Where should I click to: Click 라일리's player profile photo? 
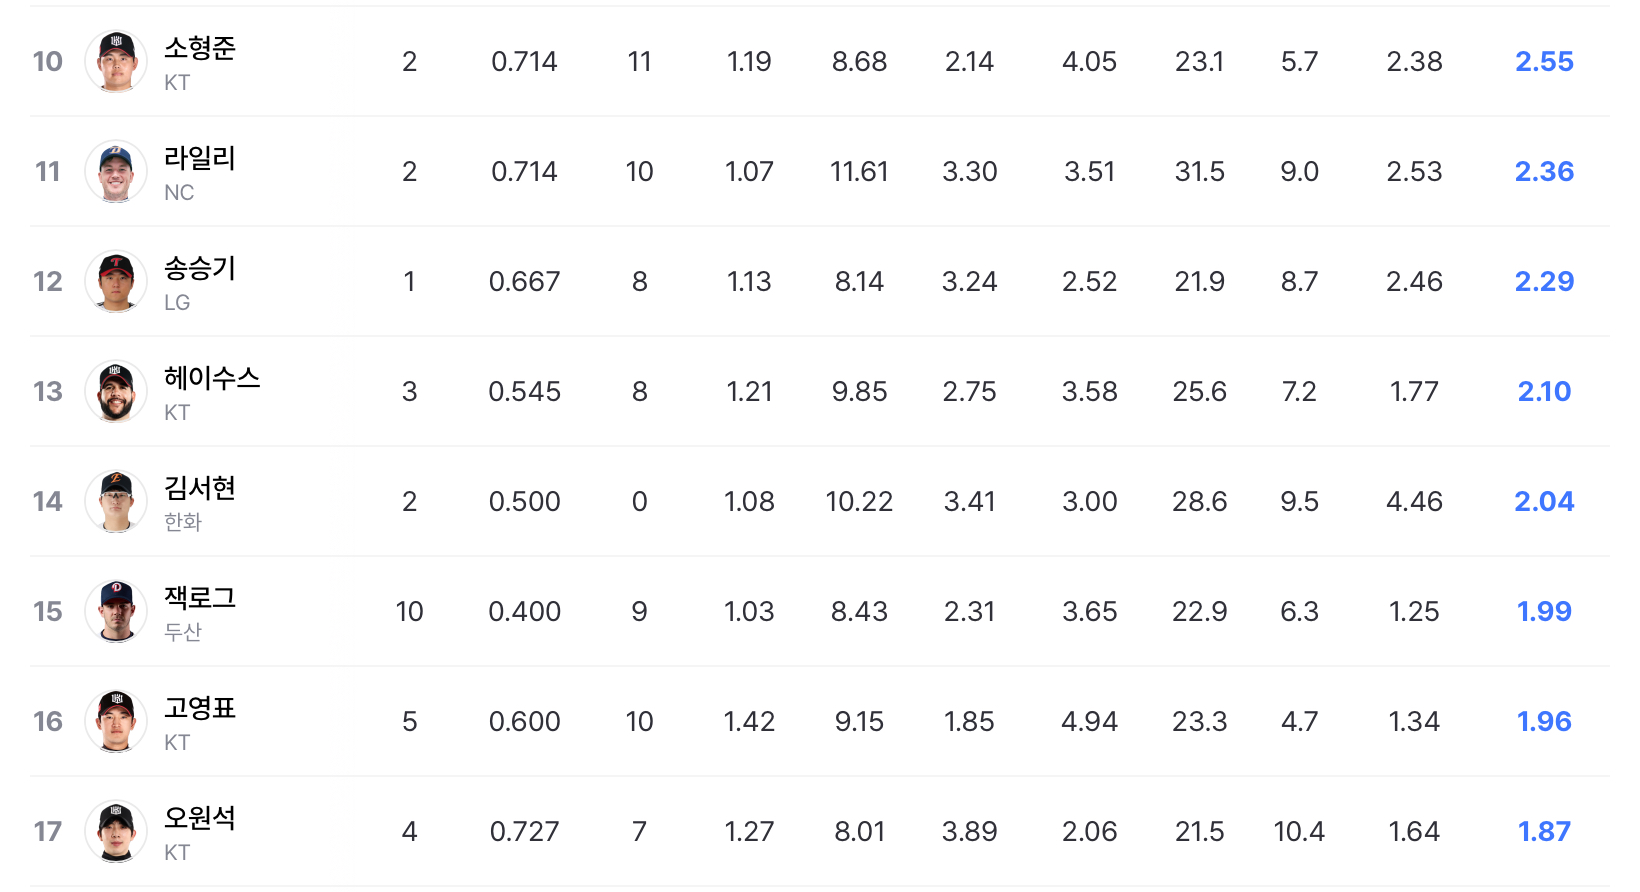[116, 171]
